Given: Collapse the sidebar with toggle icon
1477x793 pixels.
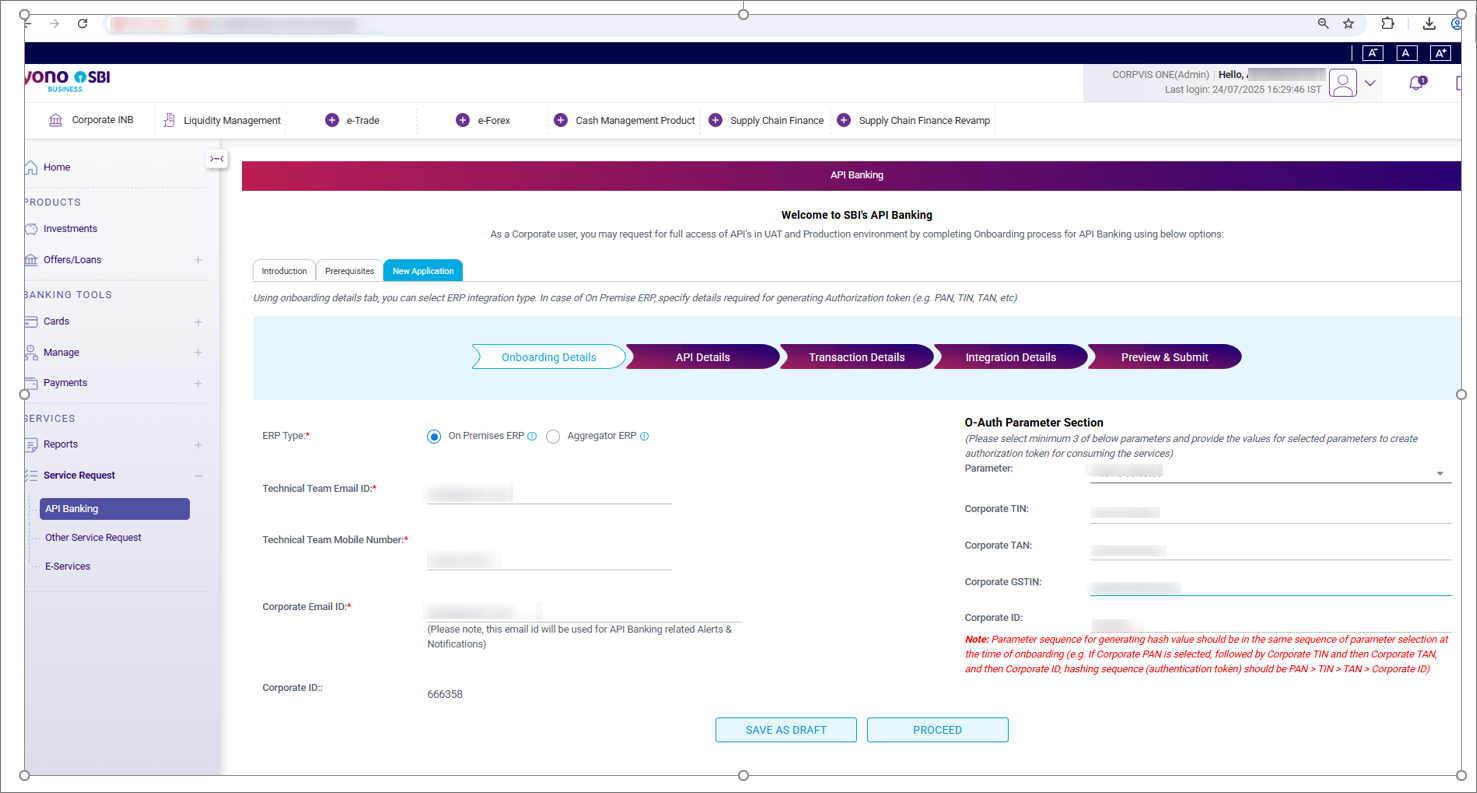Looking at the screenshot, I should click(217, 158).
